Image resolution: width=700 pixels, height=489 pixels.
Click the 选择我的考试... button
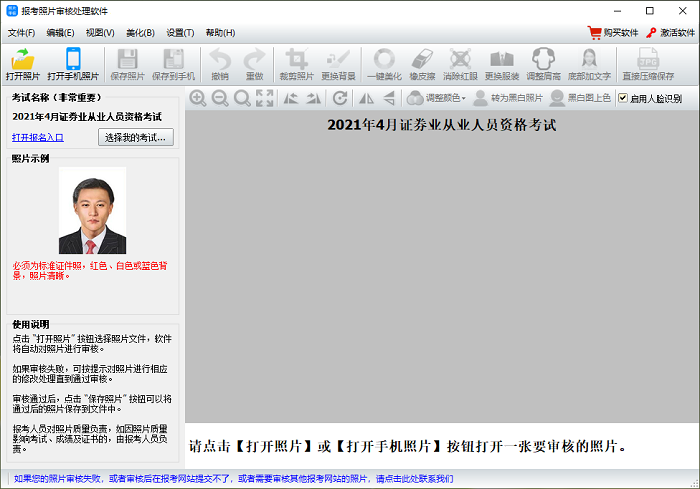click(x=137, y=137)
